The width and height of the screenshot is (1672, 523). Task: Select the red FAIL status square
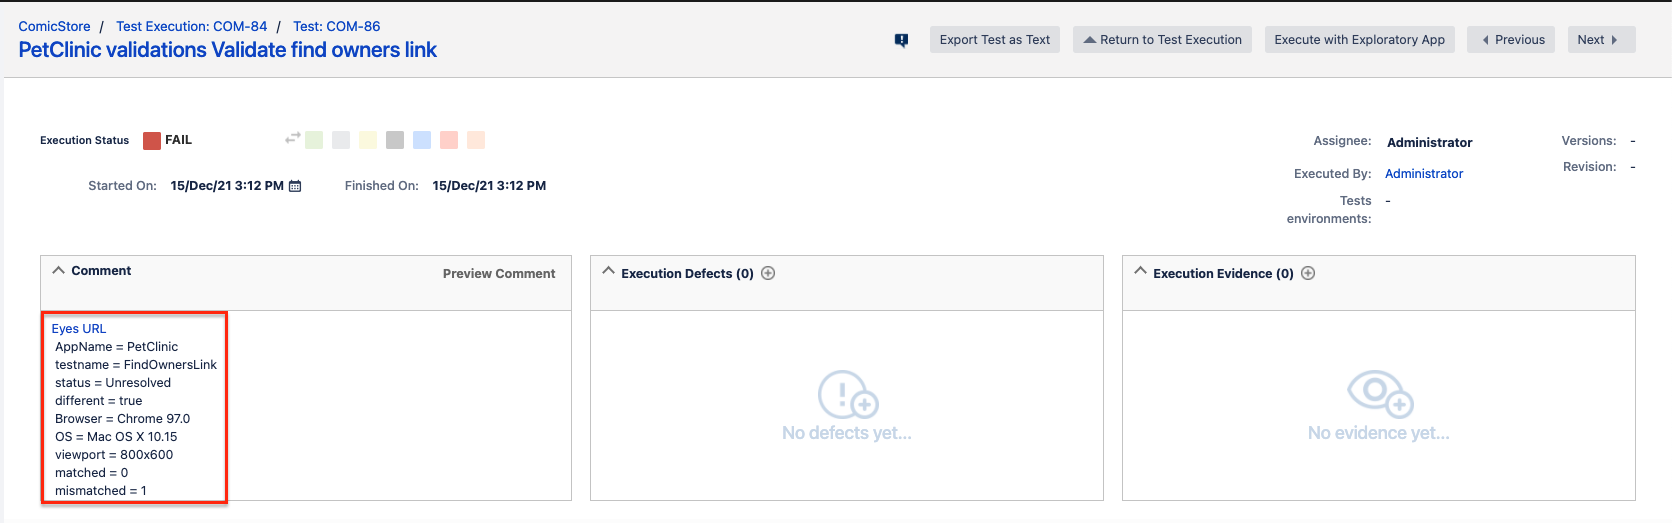click(x=152, y=140)
